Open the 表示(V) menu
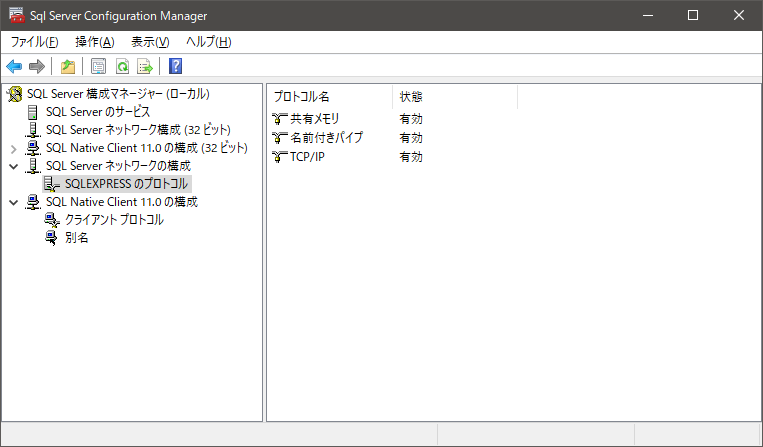This screenshot has width=763, height=447. (x=150, y=42)
